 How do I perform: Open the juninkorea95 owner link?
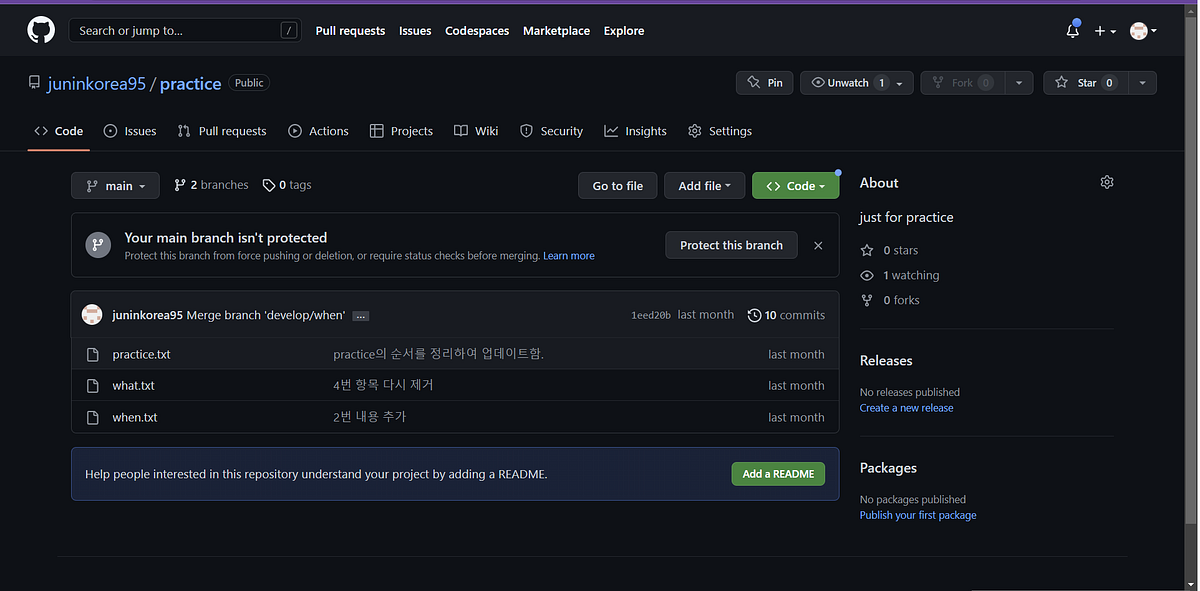point(96,84)
